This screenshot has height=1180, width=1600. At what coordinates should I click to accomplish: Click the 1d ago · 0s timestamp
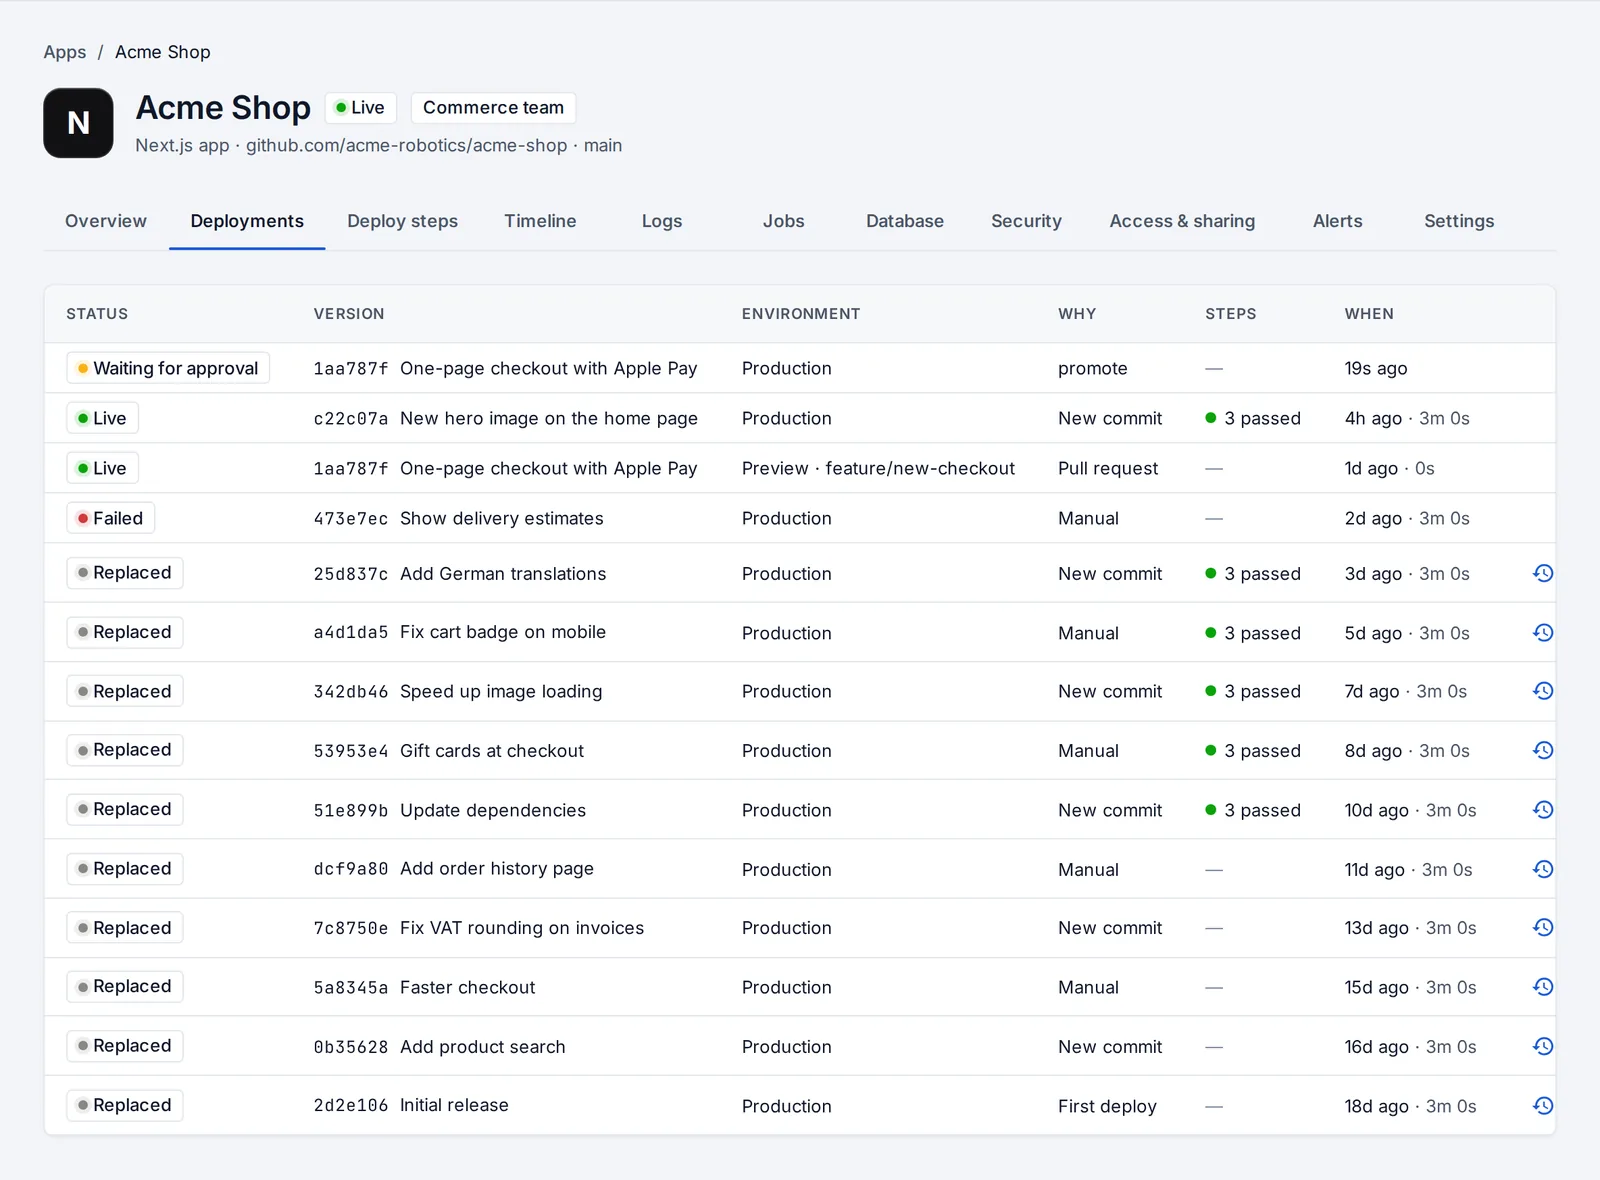pyautogui.click(x=1389, y=468)
